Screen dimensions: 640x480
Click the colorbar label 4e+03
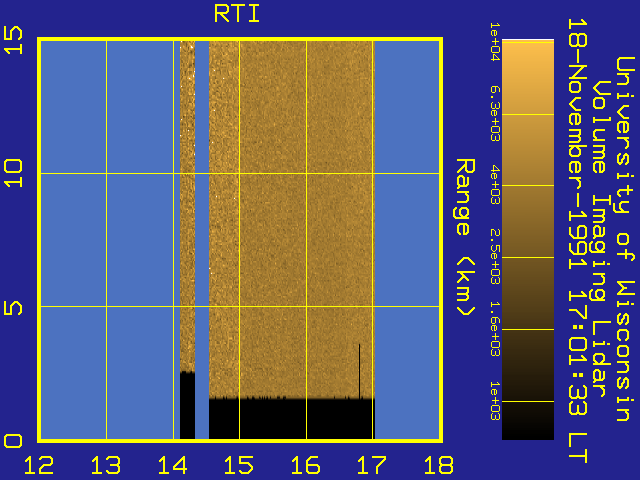pyautogui.click(x=495, y=184)
